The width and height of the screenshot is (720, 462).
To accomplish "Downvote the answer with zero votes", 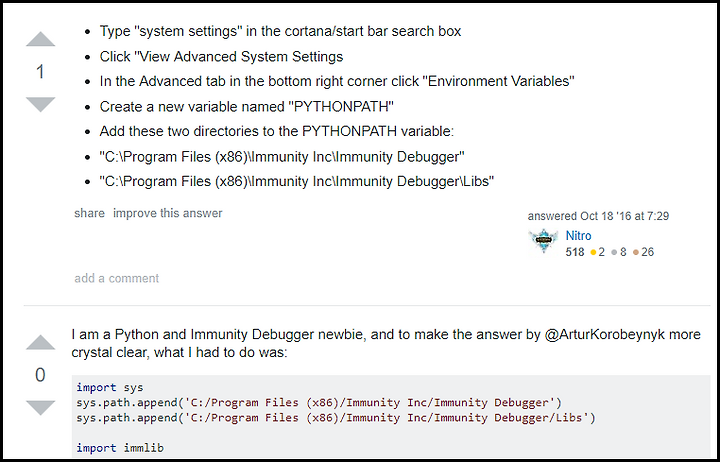I will (40, 408).
